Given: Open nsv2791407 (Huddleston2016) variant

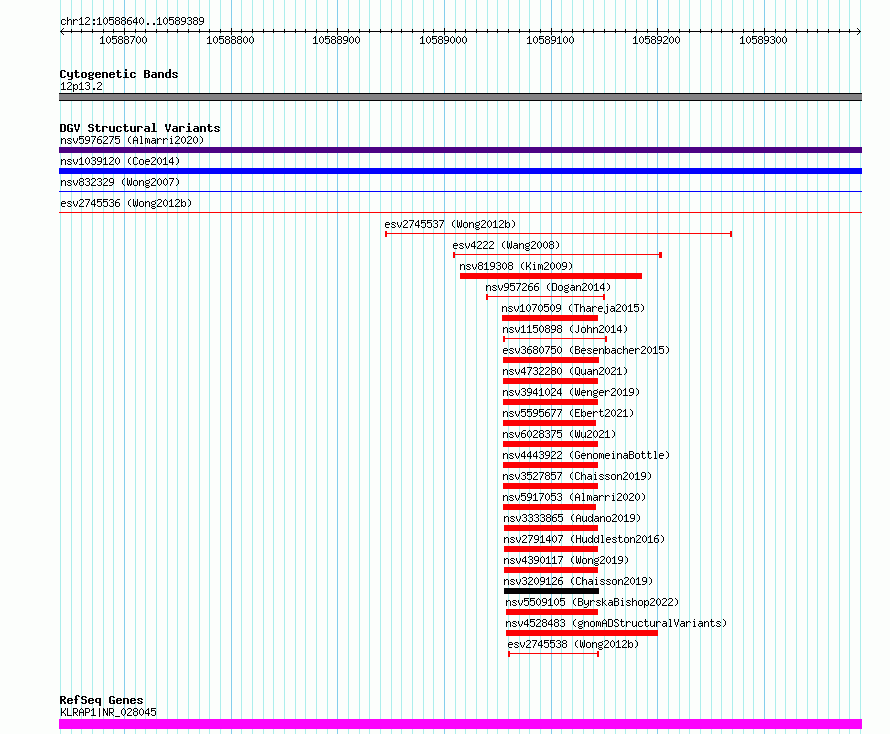Looking at the screenshot, I should 584,539.
